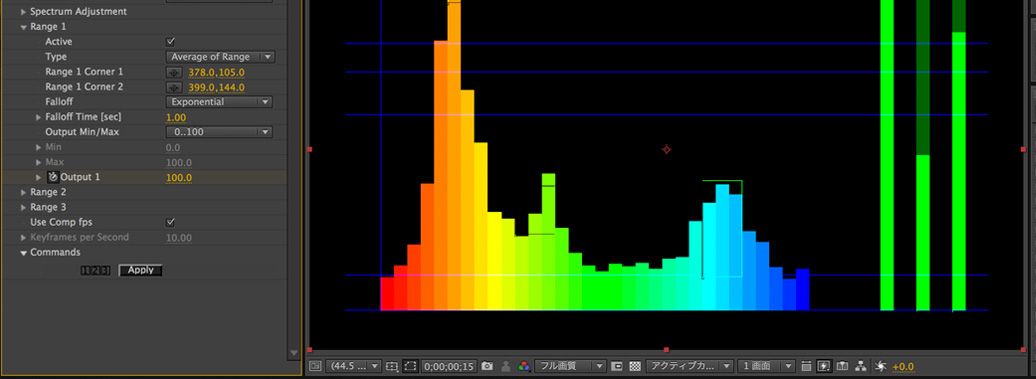
Task: Open the Falloff dropdown showing Exponential
Action: 219,102
